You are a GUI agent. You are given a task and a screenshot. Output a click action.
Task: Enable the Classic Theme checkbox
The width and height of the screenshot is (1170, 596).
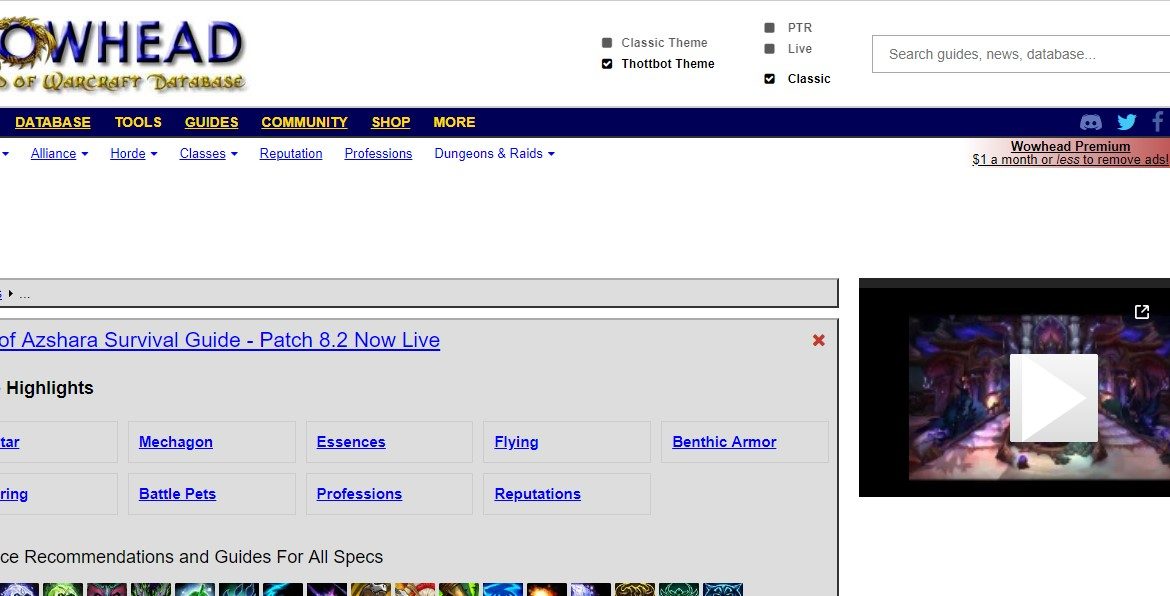click(x=607, y=43)
